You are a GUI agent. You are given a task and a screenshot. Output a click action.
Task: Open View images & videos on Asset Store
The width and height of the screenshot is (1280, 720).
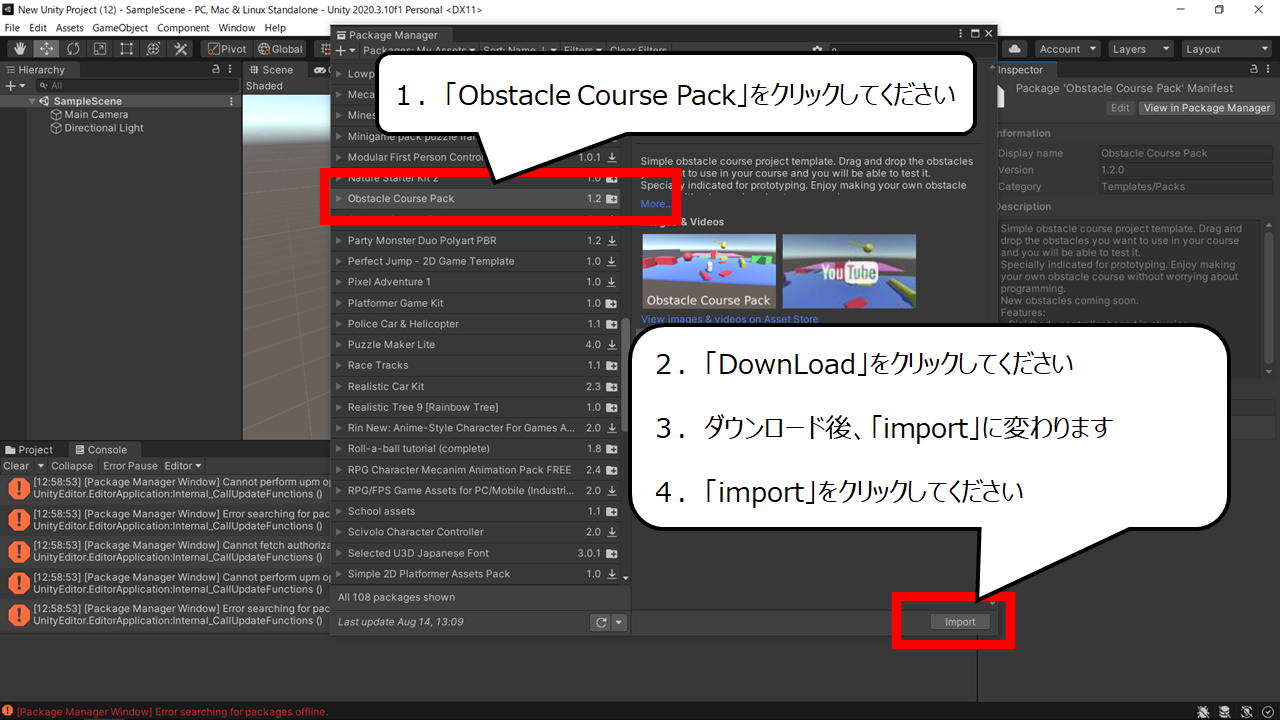[x=729, y=319]
